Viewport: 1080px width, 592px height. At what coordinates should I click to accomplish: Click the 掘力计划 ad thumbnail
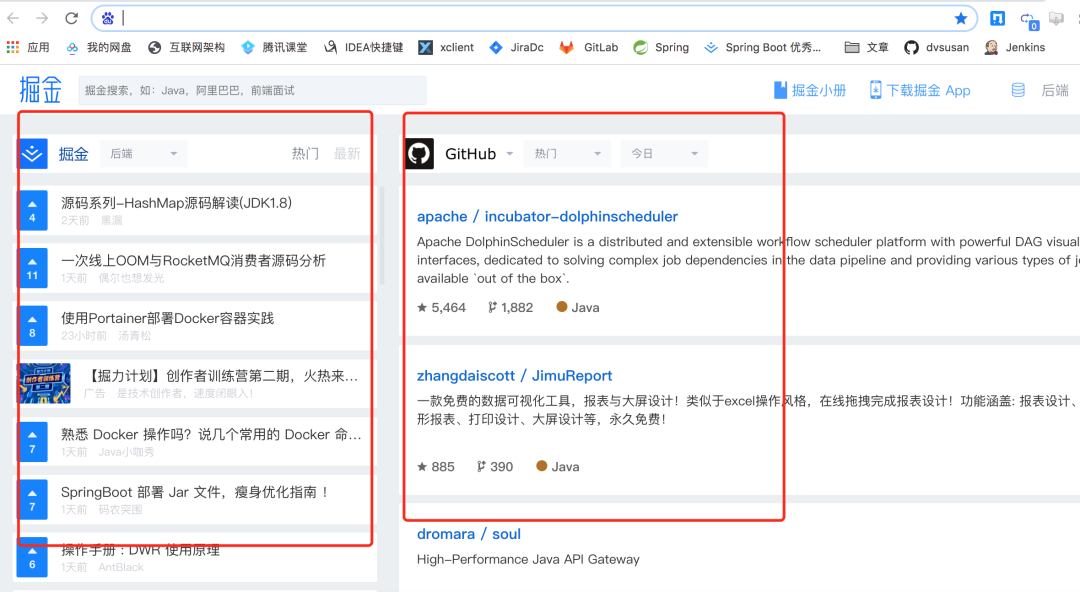(x=45, y=383)
